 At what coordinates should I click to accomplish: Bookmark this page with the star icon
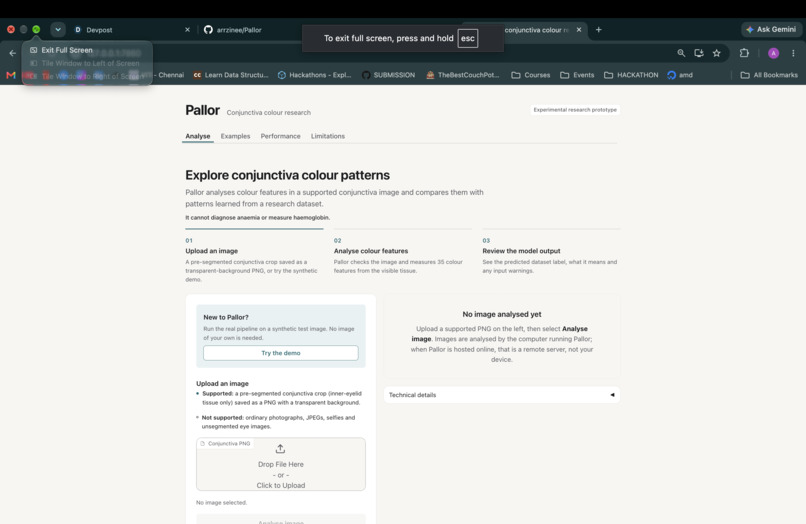[x=717, y=53]
